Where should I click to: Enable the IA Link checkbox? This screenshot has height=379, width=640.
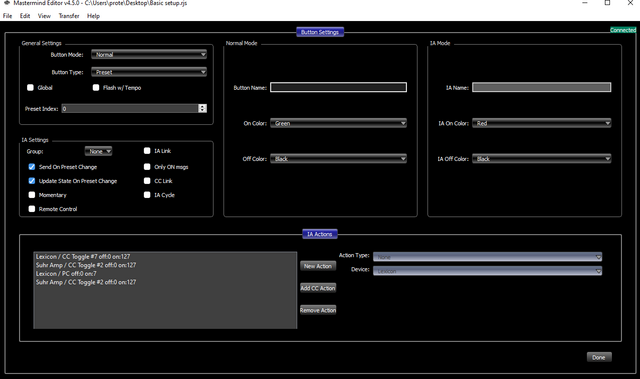point(147,151)
